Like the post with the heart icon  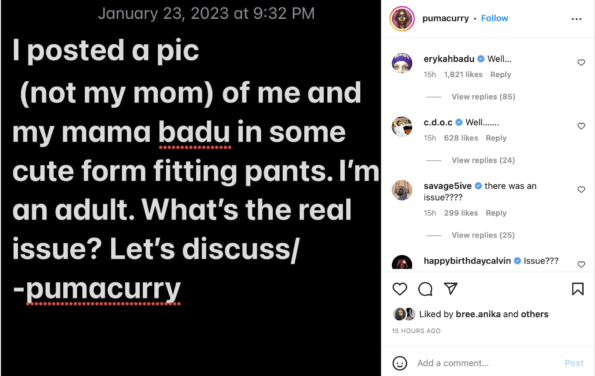click(x=400, y=289)
